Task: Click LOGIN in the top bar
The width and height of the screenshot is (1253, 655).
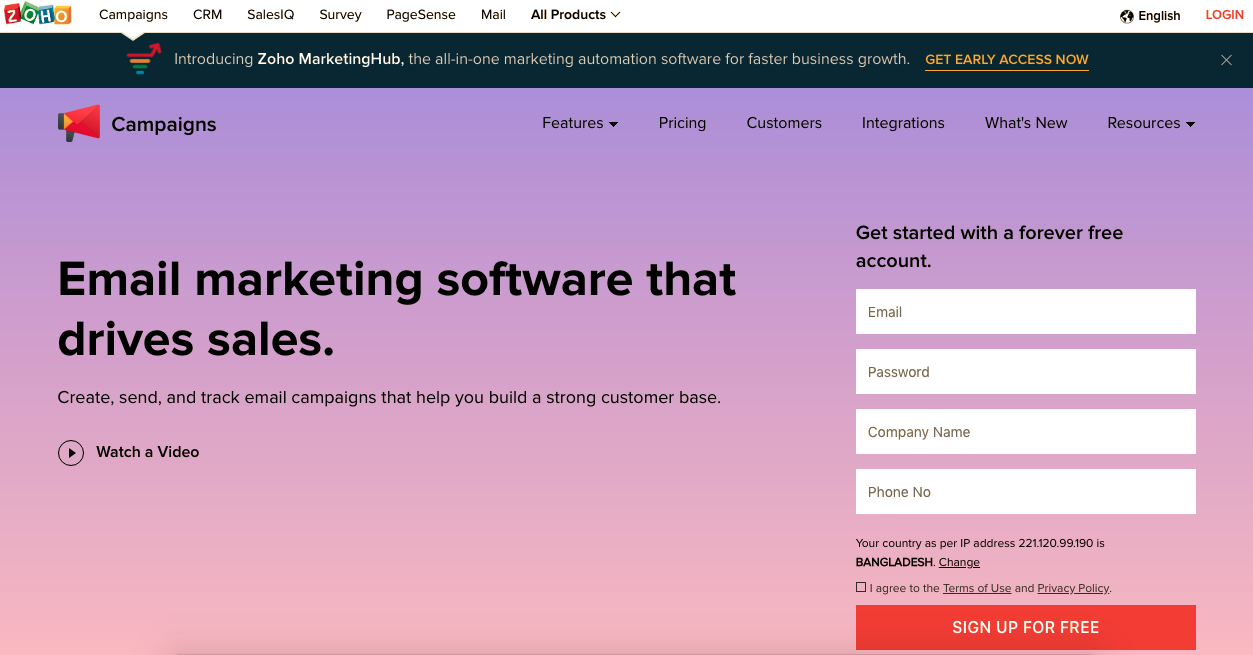Action: point(1224,15)
